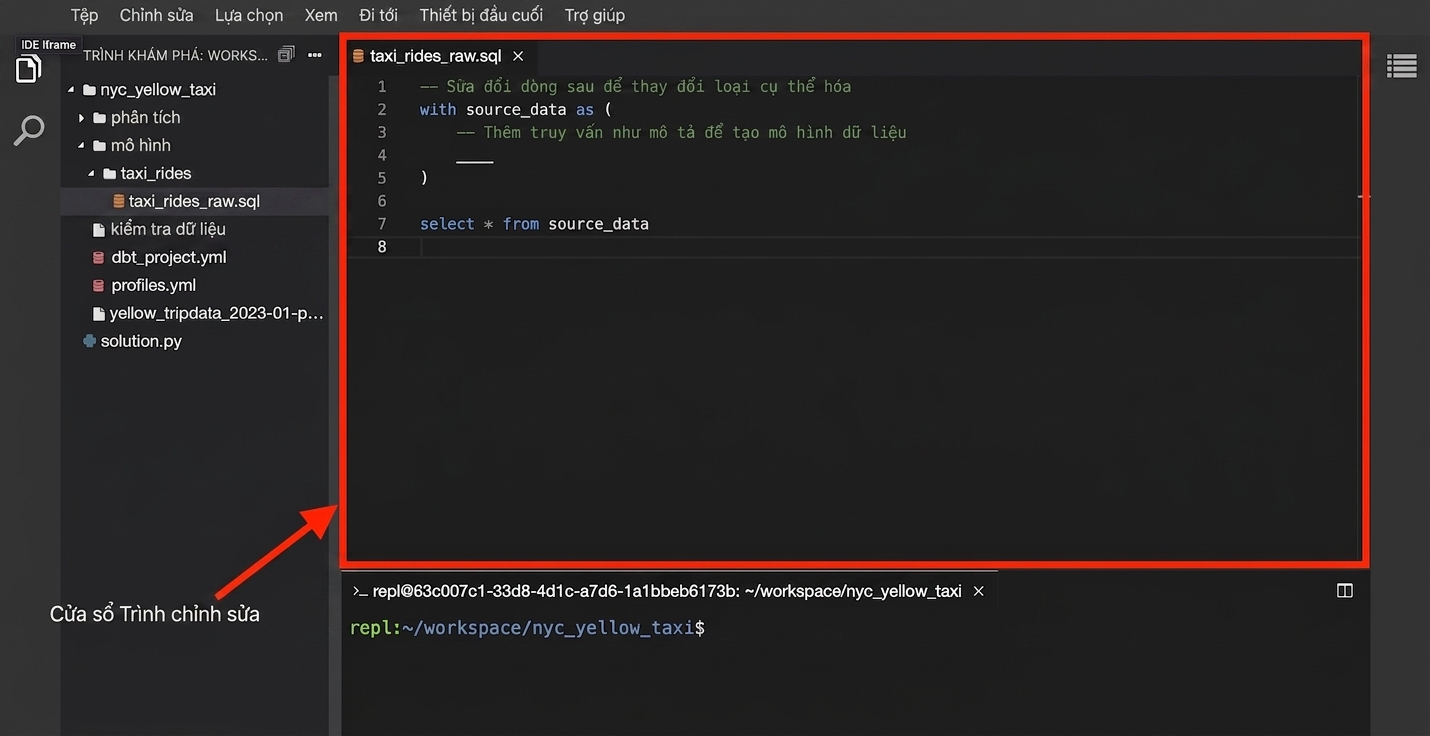
Task: Open kiểm tra dữ liệu file
Action: point(168,229)
